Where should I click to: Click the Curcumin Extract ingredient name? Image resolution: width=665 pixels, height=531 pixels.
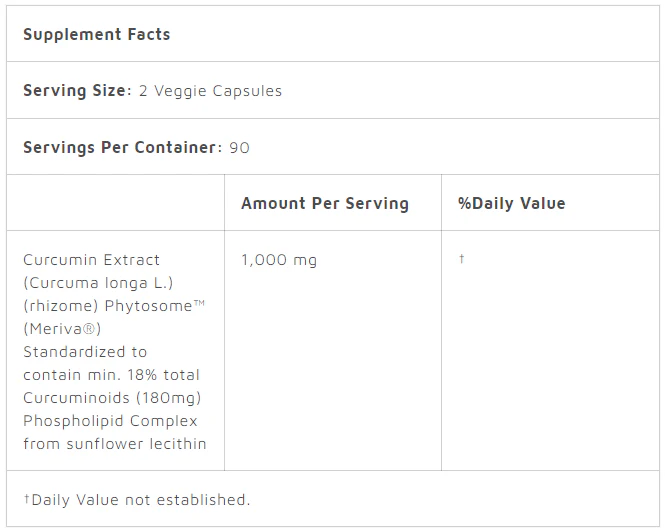91,259
